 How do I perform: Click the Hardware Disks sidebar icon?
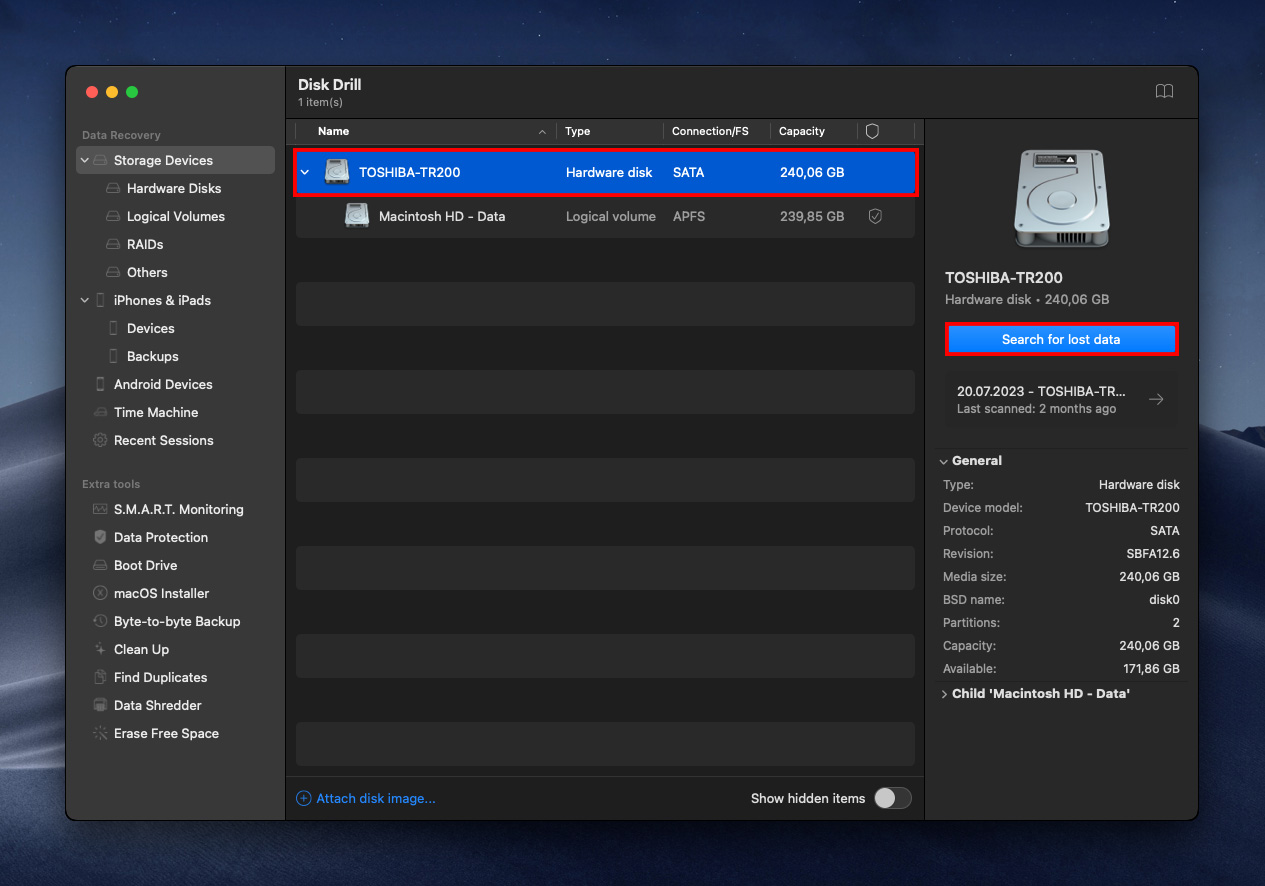(x=114, y=188)
